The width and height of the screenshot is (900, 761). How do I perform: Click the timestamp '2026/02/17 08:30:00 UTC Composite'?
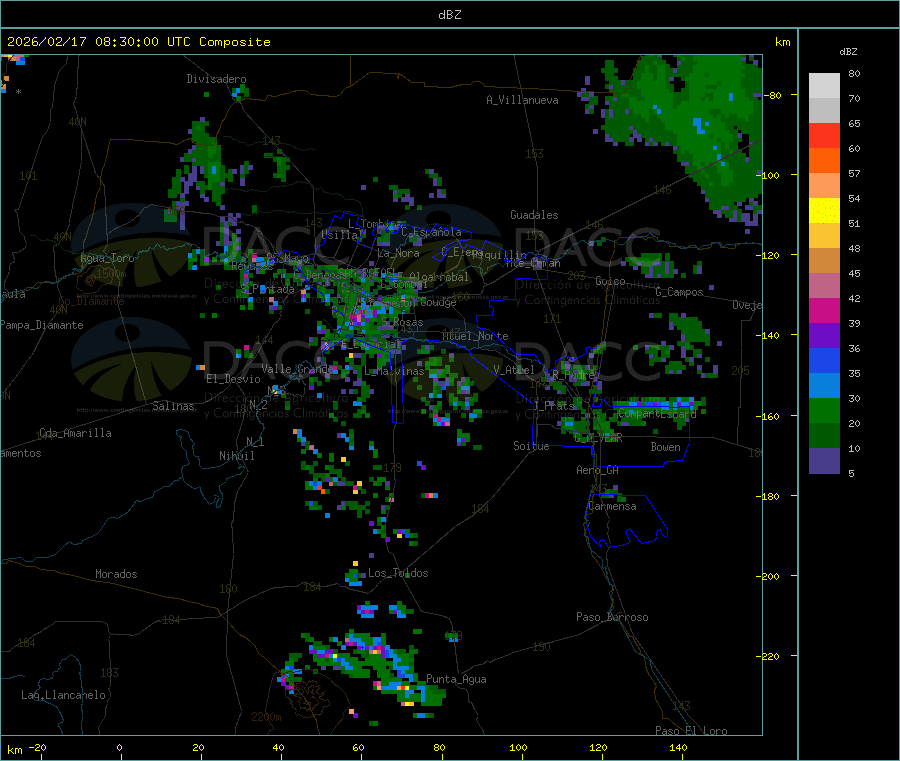pos(138,42)
